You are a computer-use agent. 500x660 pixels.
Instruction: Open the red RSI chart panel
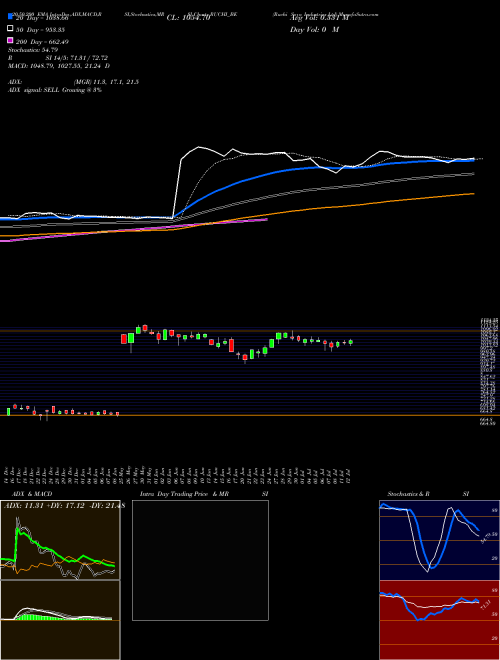439,620
